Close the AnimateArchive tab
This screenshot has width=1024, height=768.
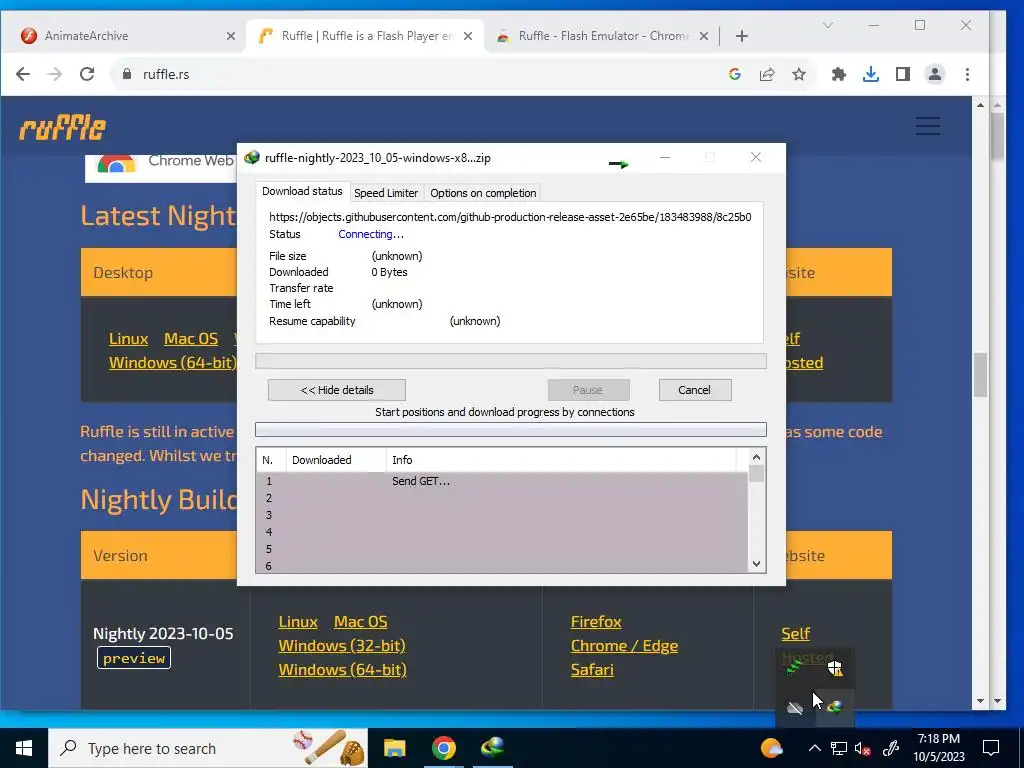pos(231,36)
